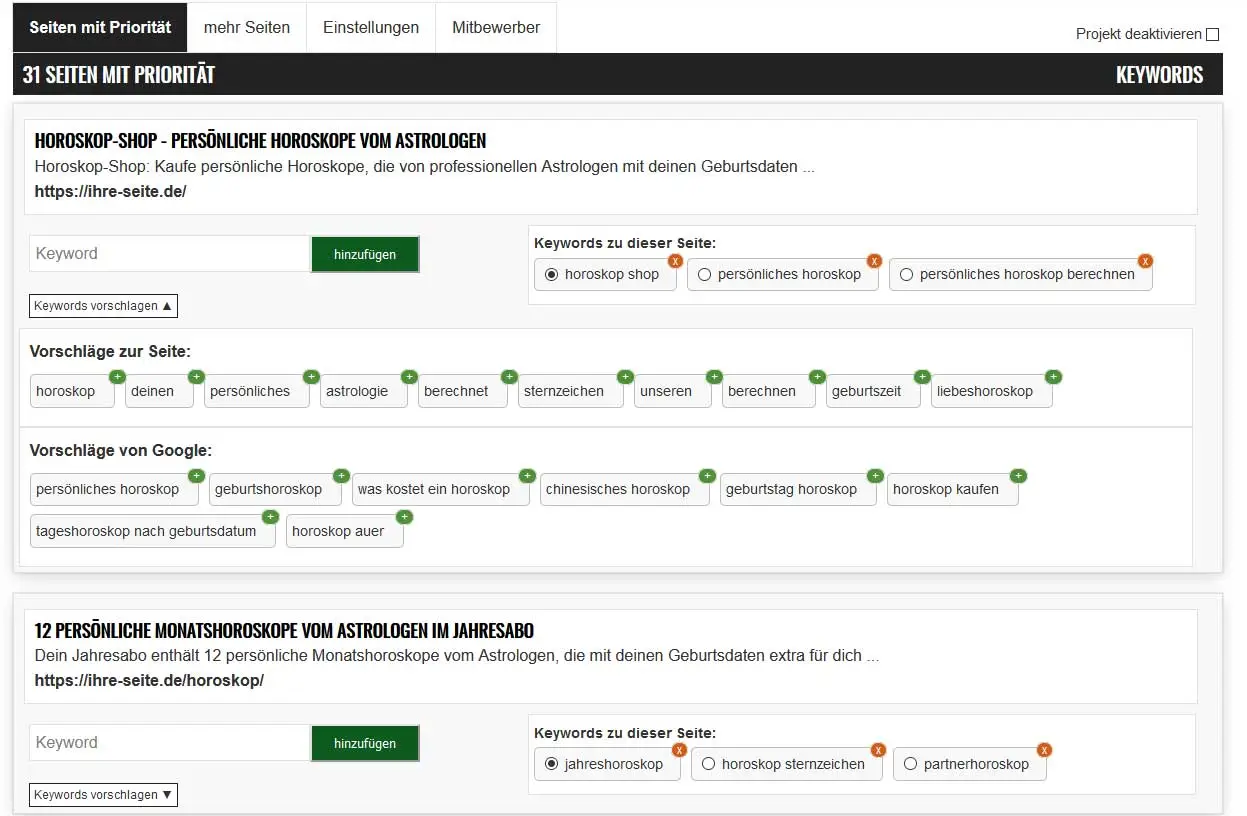Click the Keyword input field for Monatshoroskope page
The height and width of the screenshot is (816, 1247).
169,743
